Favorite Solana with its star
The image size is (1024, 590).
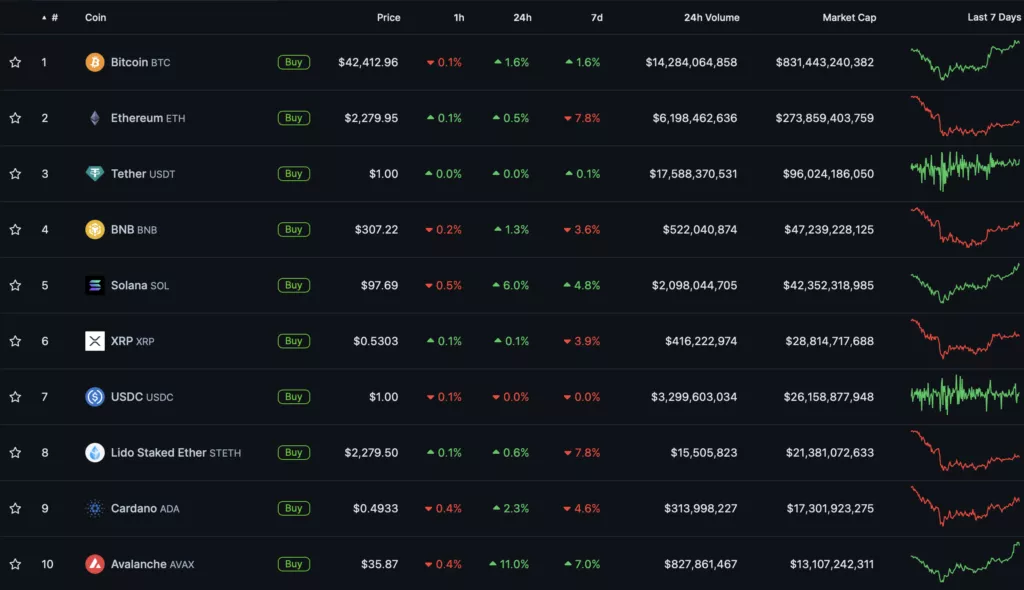click(15, 286)
